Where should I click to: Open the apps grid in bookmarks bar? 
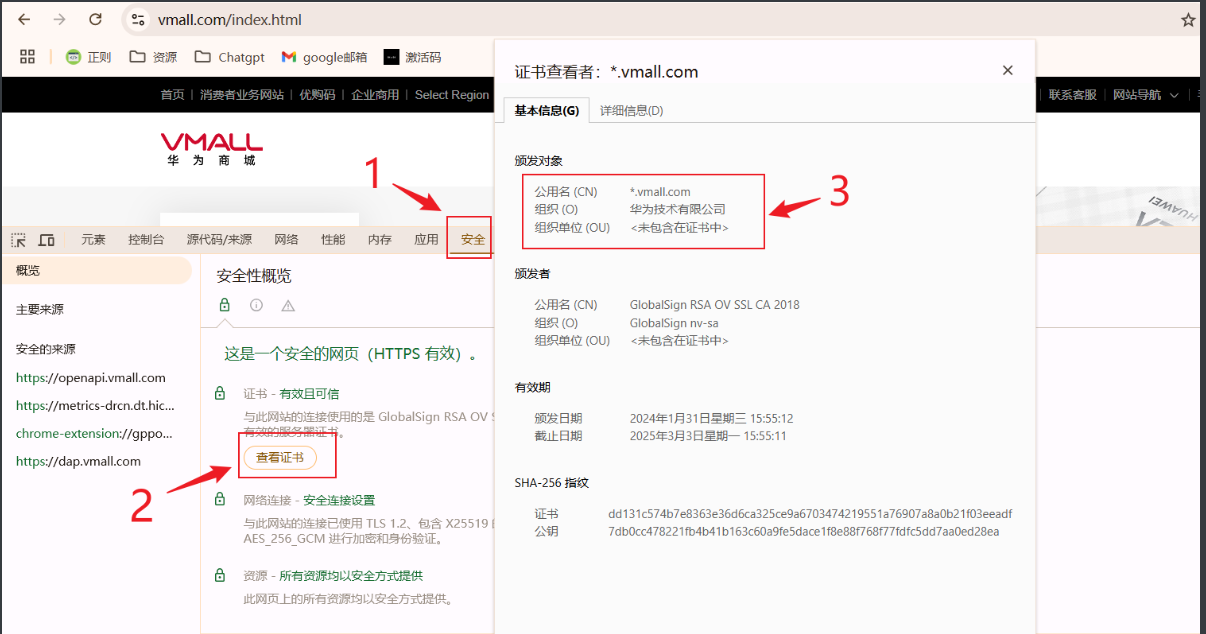tap(27, 57)
